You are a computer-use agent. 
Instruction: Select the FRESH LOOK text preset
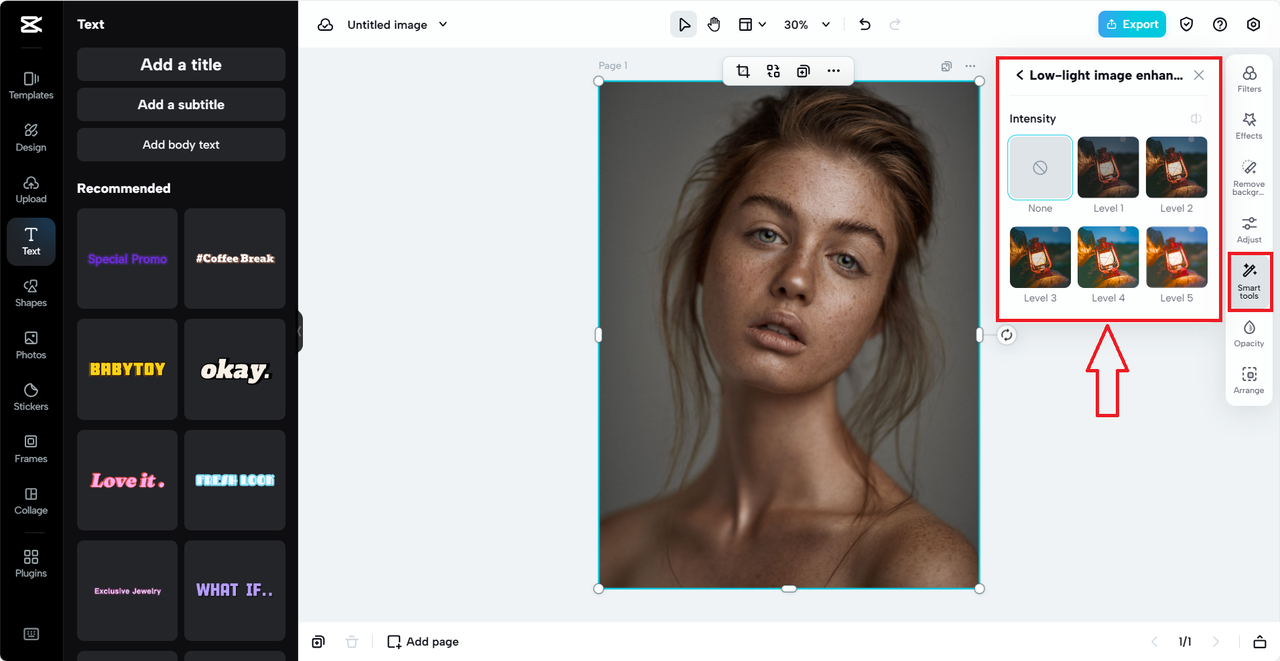click(x=235, y=480)
